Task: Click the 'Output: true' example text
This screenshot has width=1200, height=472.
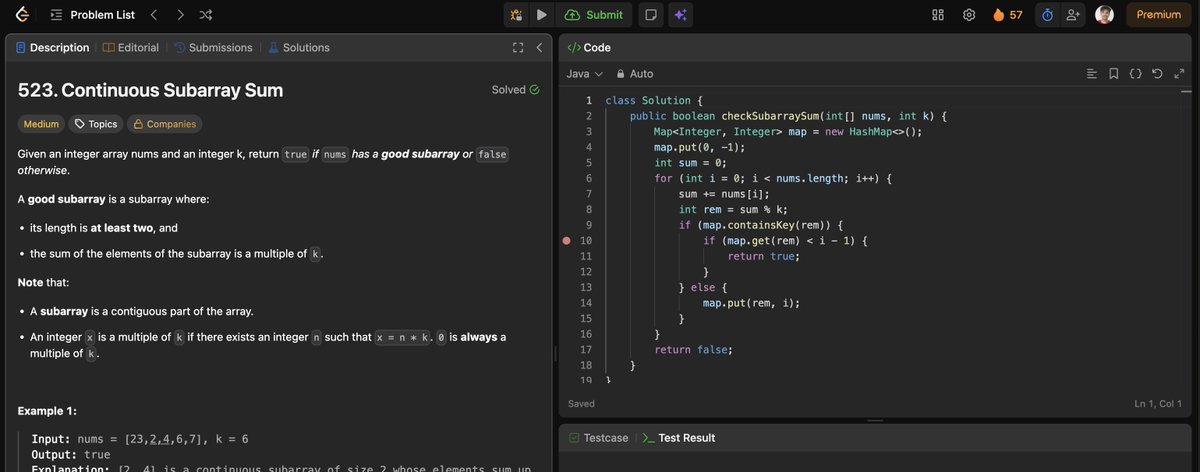Action: 71,454
